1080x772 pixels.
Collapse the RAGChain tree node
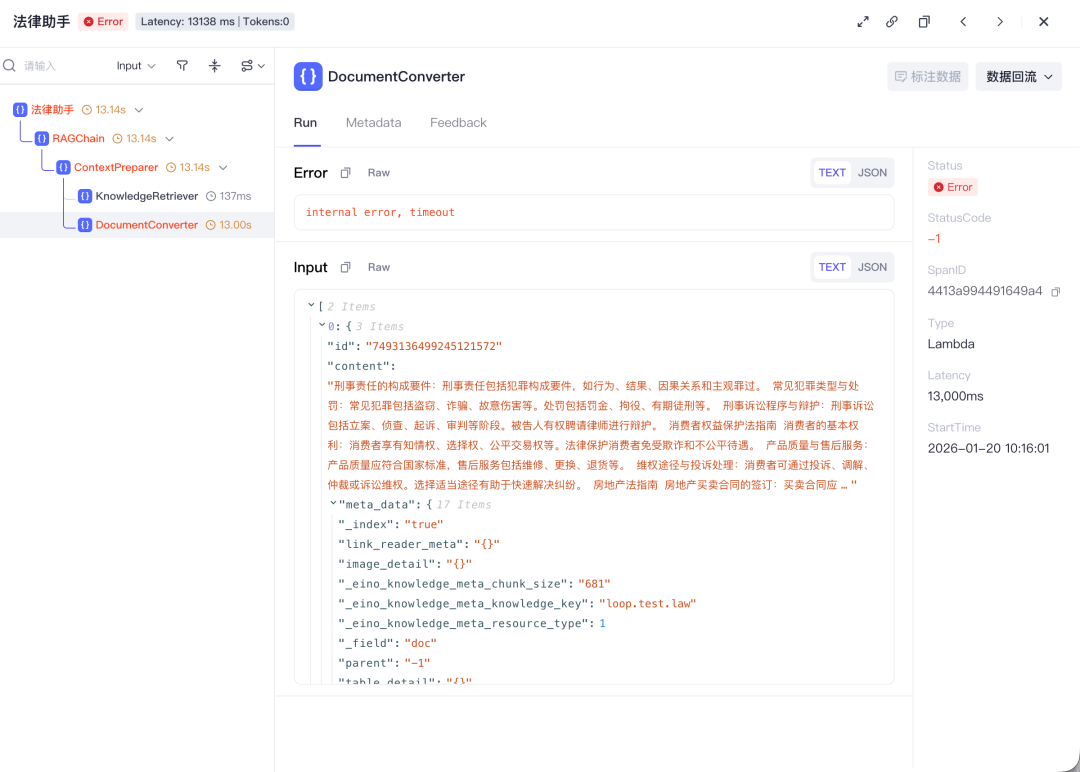coord(170,139)
